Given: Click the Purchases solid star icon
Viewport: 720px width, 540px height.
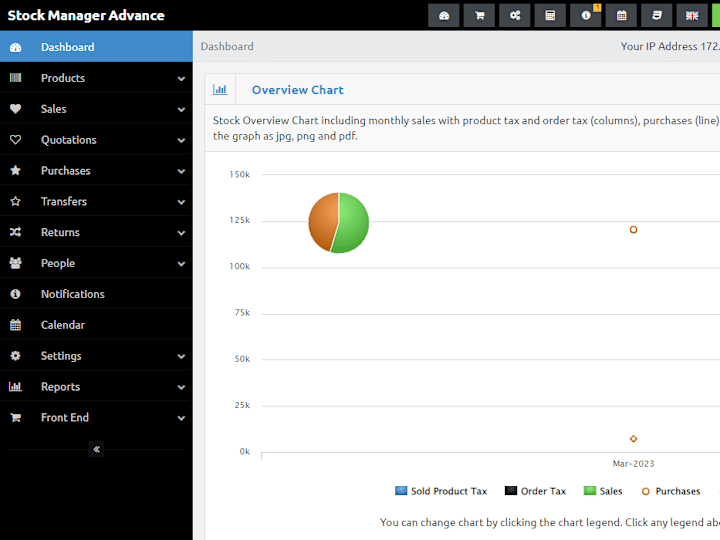Looking at the screenshot, I should pos(15,170).
